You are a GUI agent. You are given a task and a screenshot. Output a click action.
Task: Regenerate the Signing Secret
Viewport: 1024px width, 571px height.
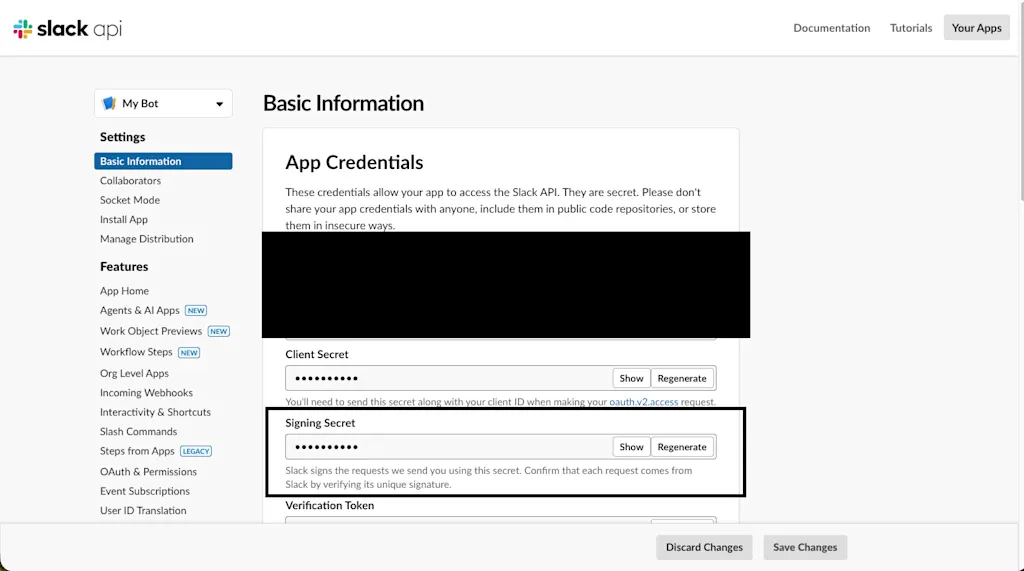tap(682, 447)
